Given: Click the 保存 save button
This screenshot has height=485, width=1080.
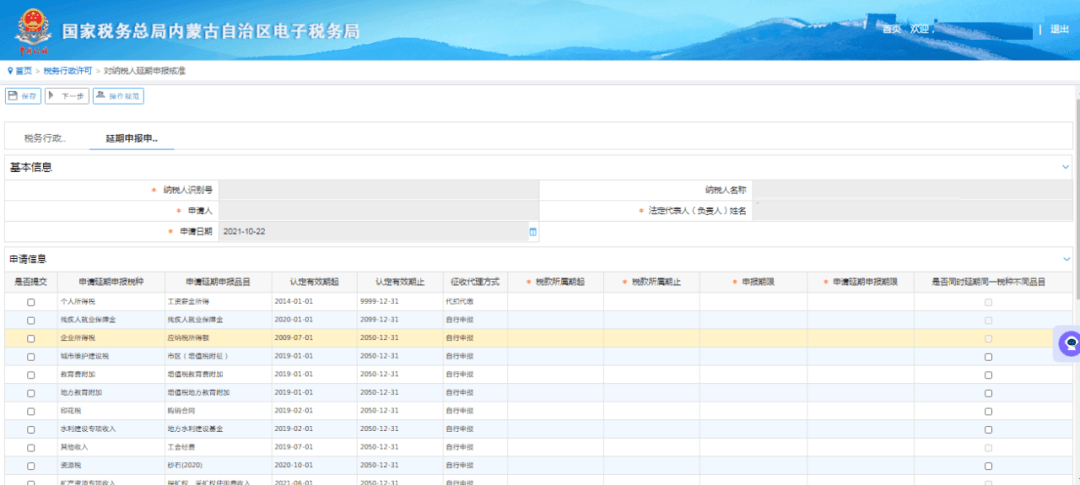Looking at the screenshot, I should (23, 96).
